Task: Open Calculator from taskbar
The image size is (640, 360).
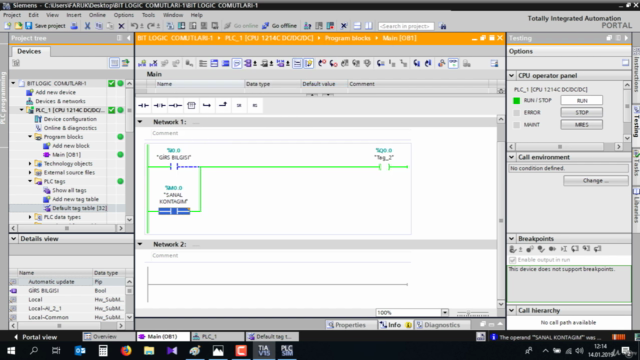Action: click(103, 351)
